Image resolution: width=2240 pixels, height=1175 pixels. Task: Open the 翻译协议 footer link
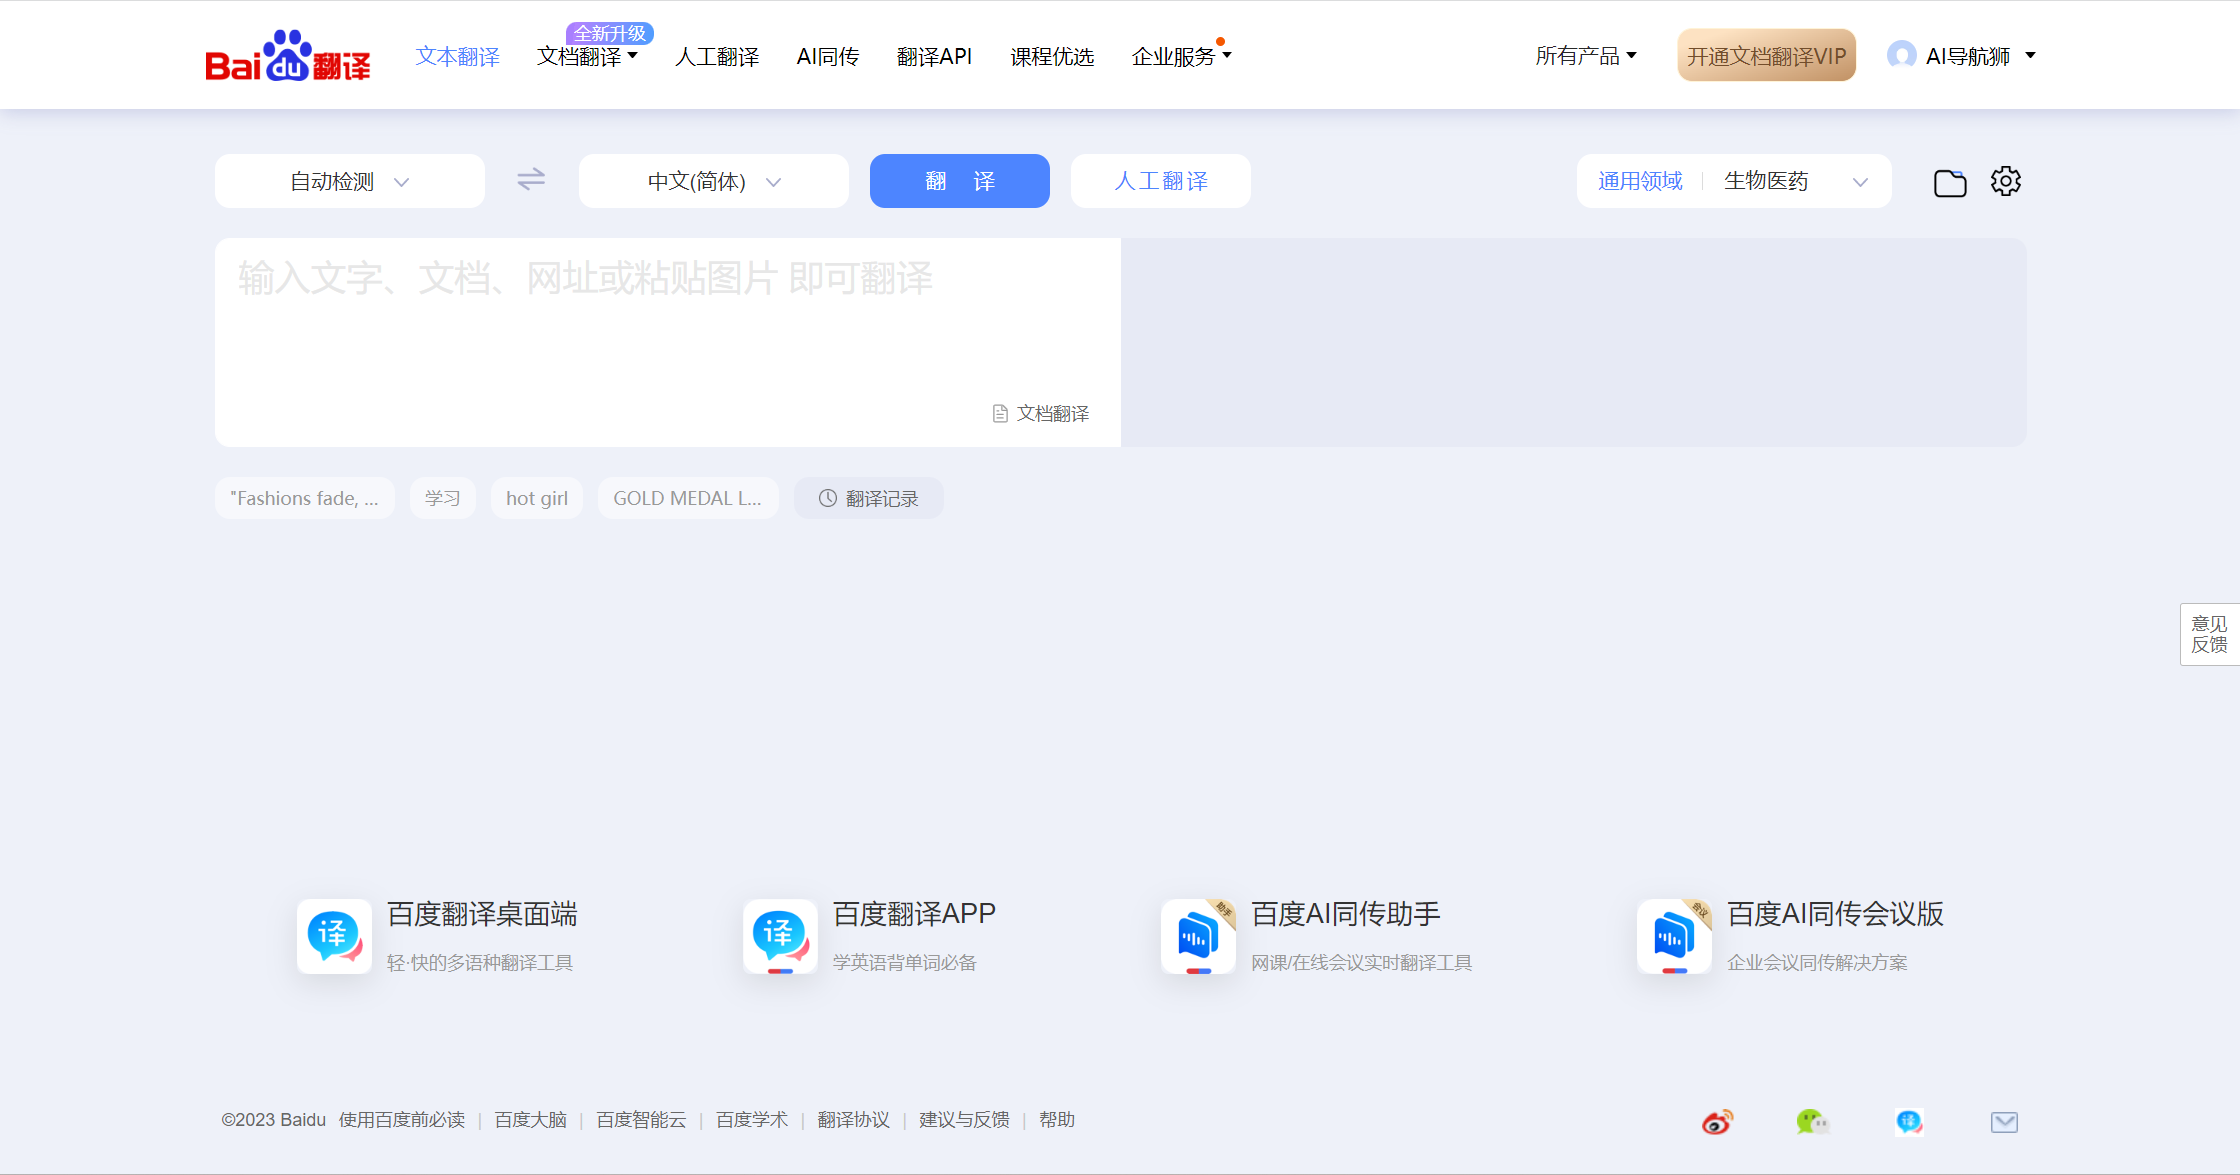pyautogui.click(x=852, y=1120)
